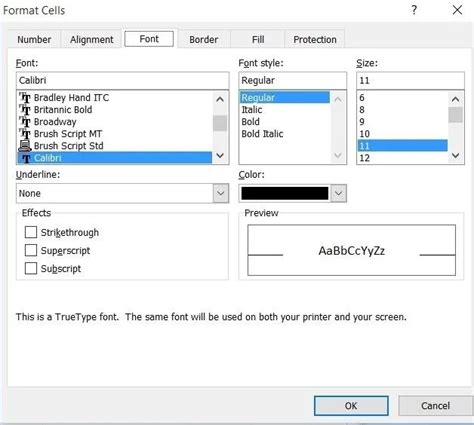The image size is (474, 425).
Task: Click the font list down arrow
Action: coord(220,156)
